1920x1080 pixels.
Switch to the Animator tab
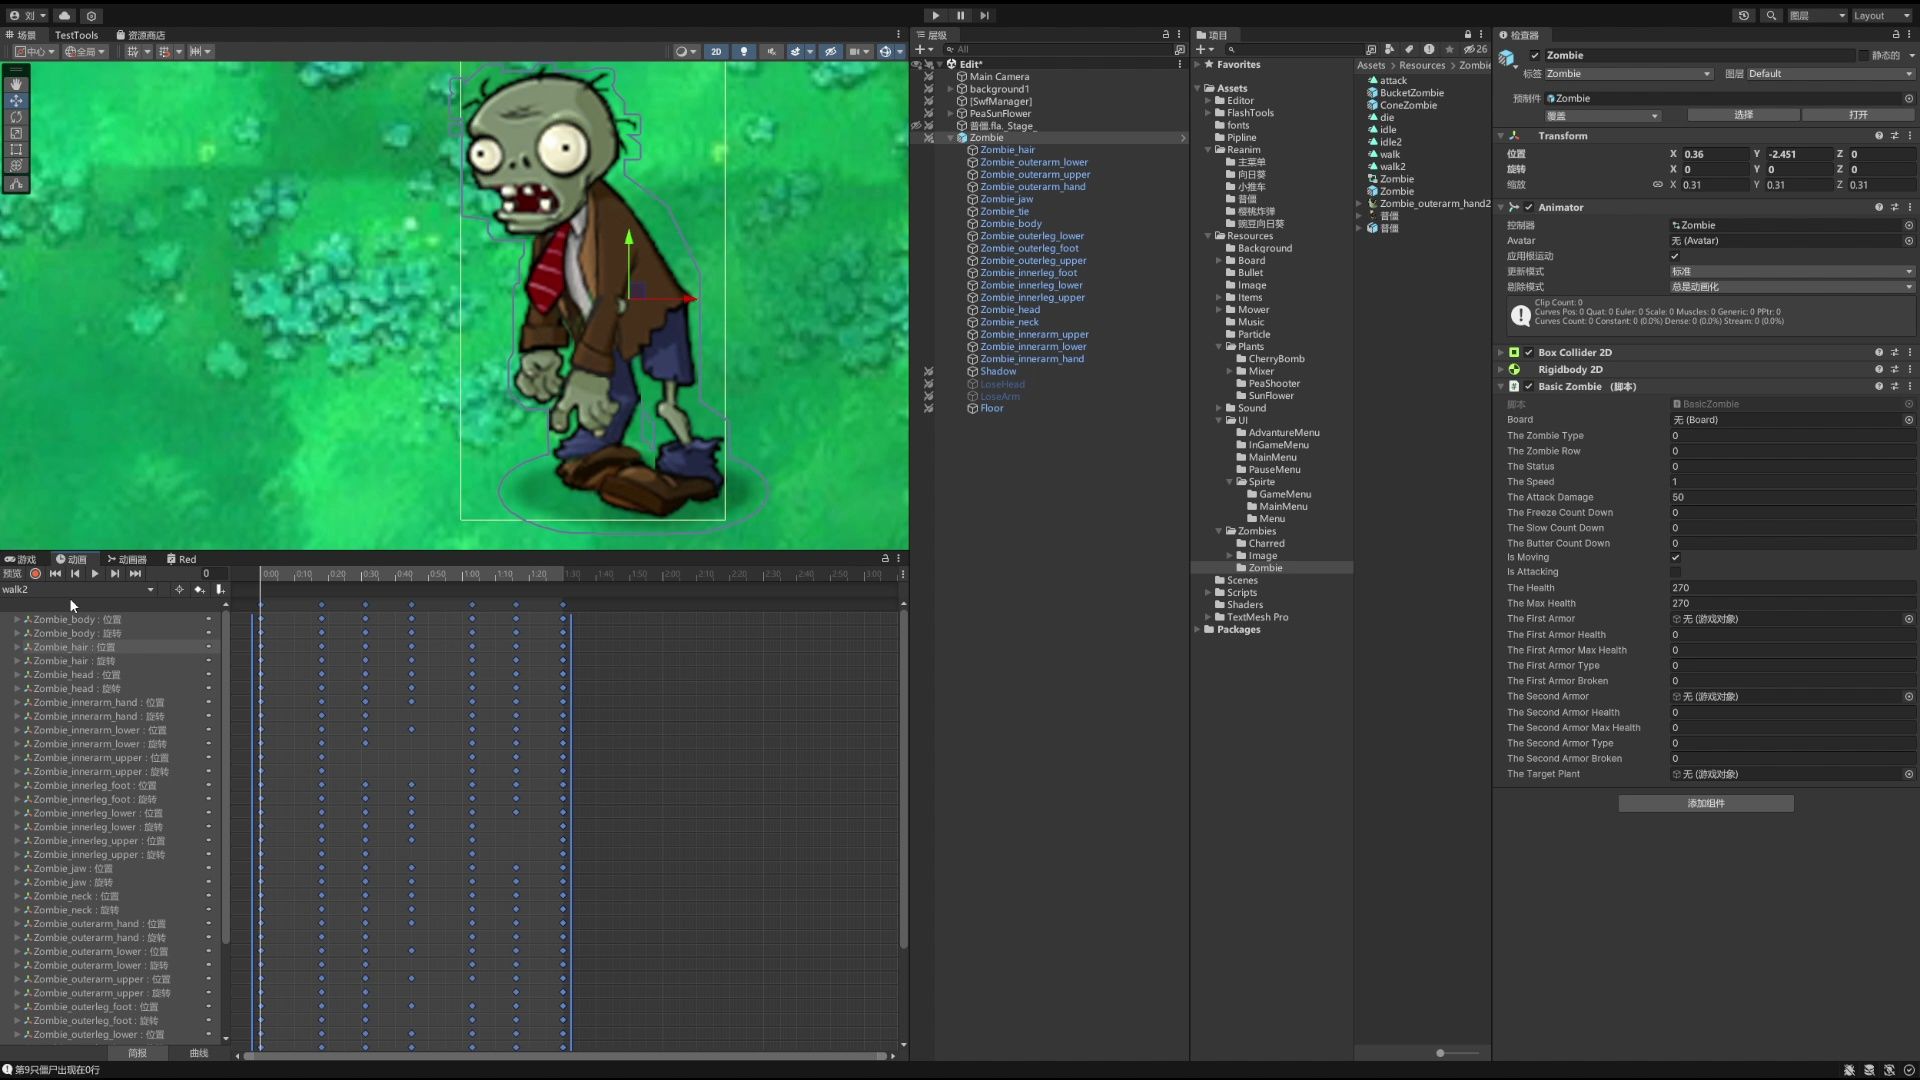127,560
